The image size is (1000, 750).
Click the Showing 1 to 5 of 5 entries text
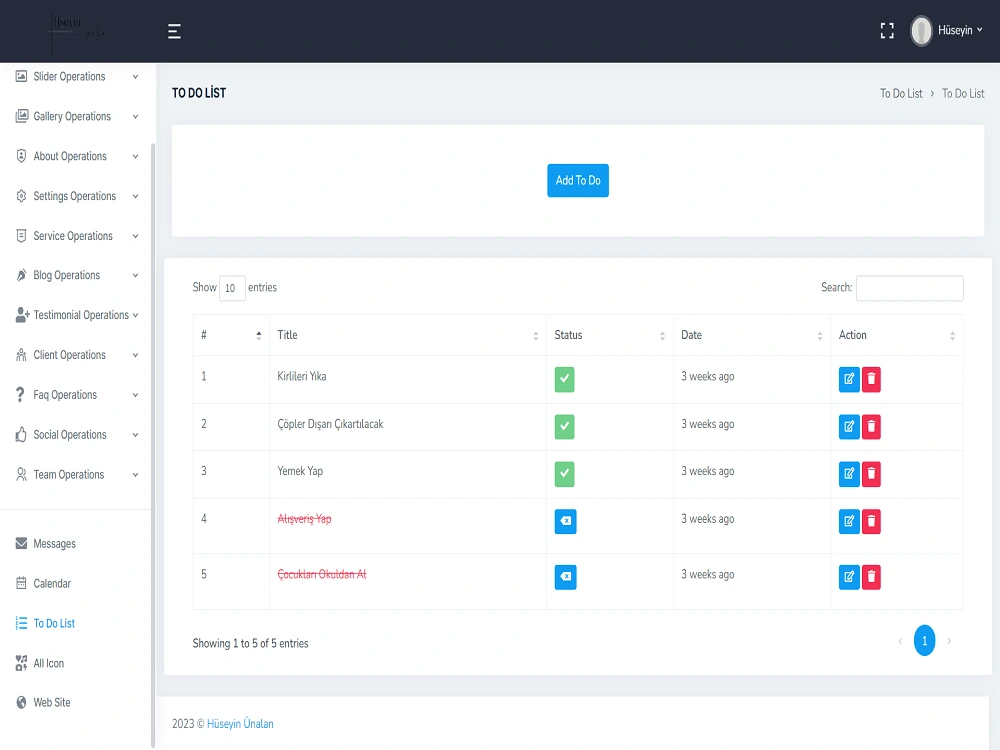click(250, 643)
